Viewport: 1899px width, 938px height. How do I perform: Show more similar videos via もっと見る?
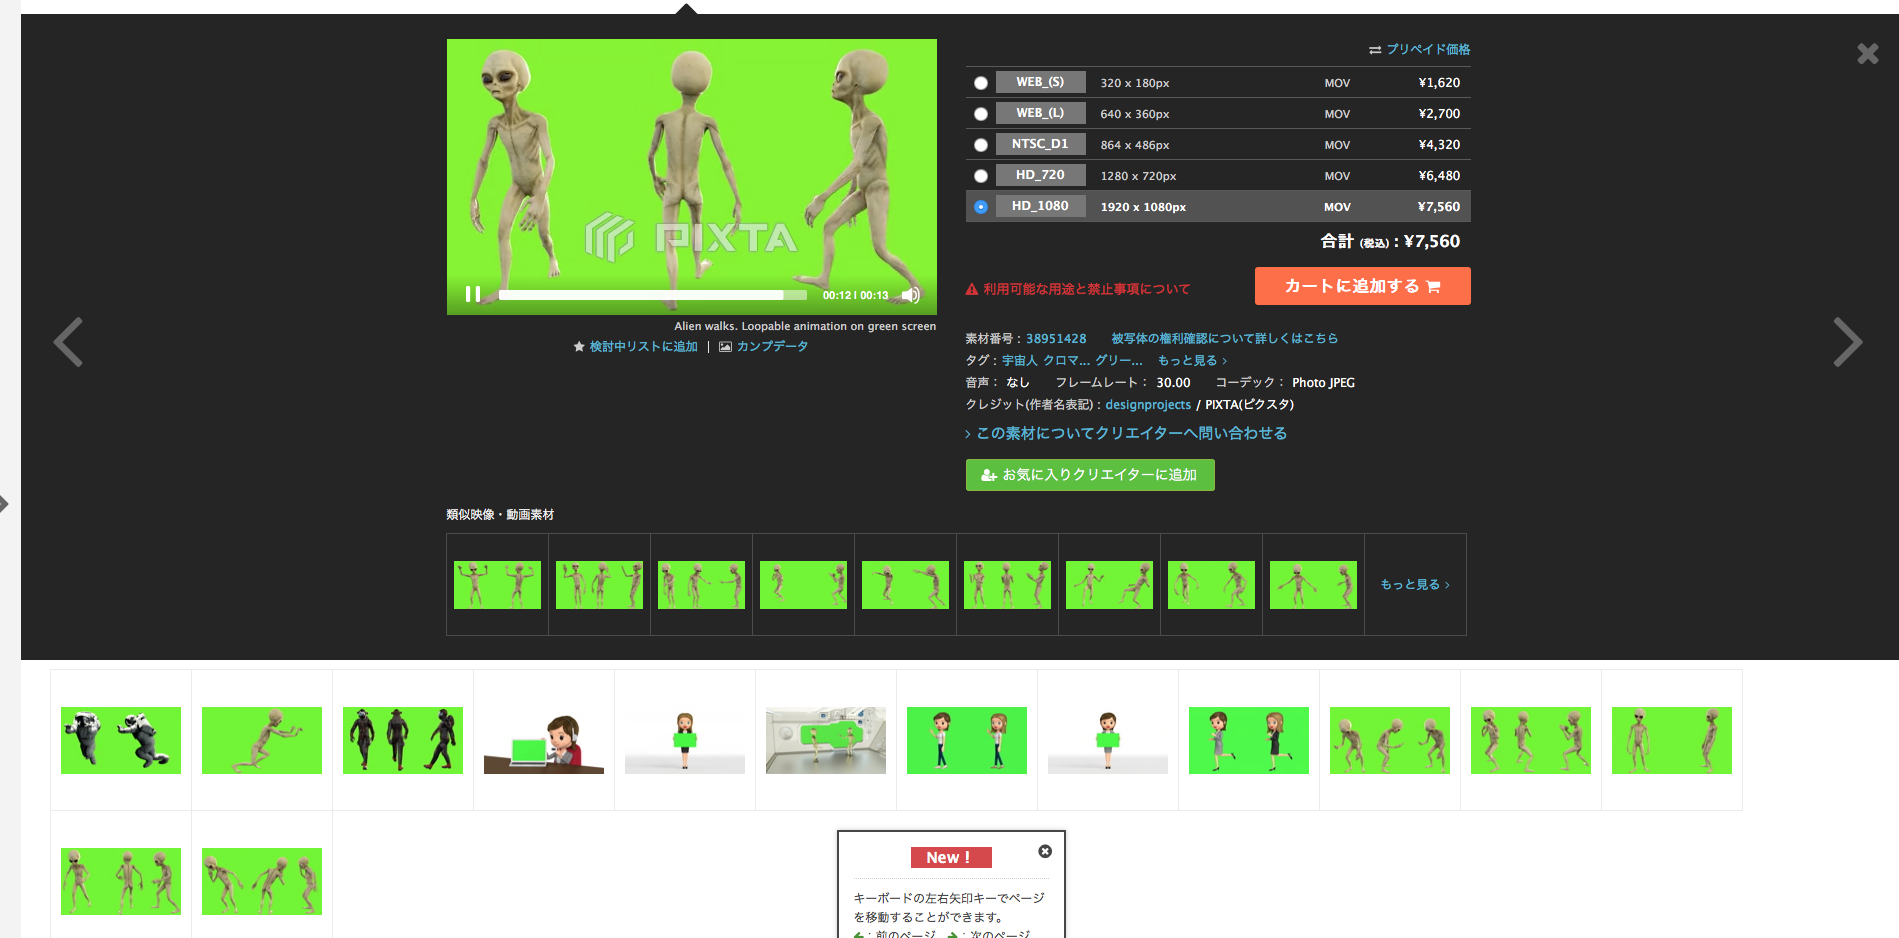pos(1415,585)
